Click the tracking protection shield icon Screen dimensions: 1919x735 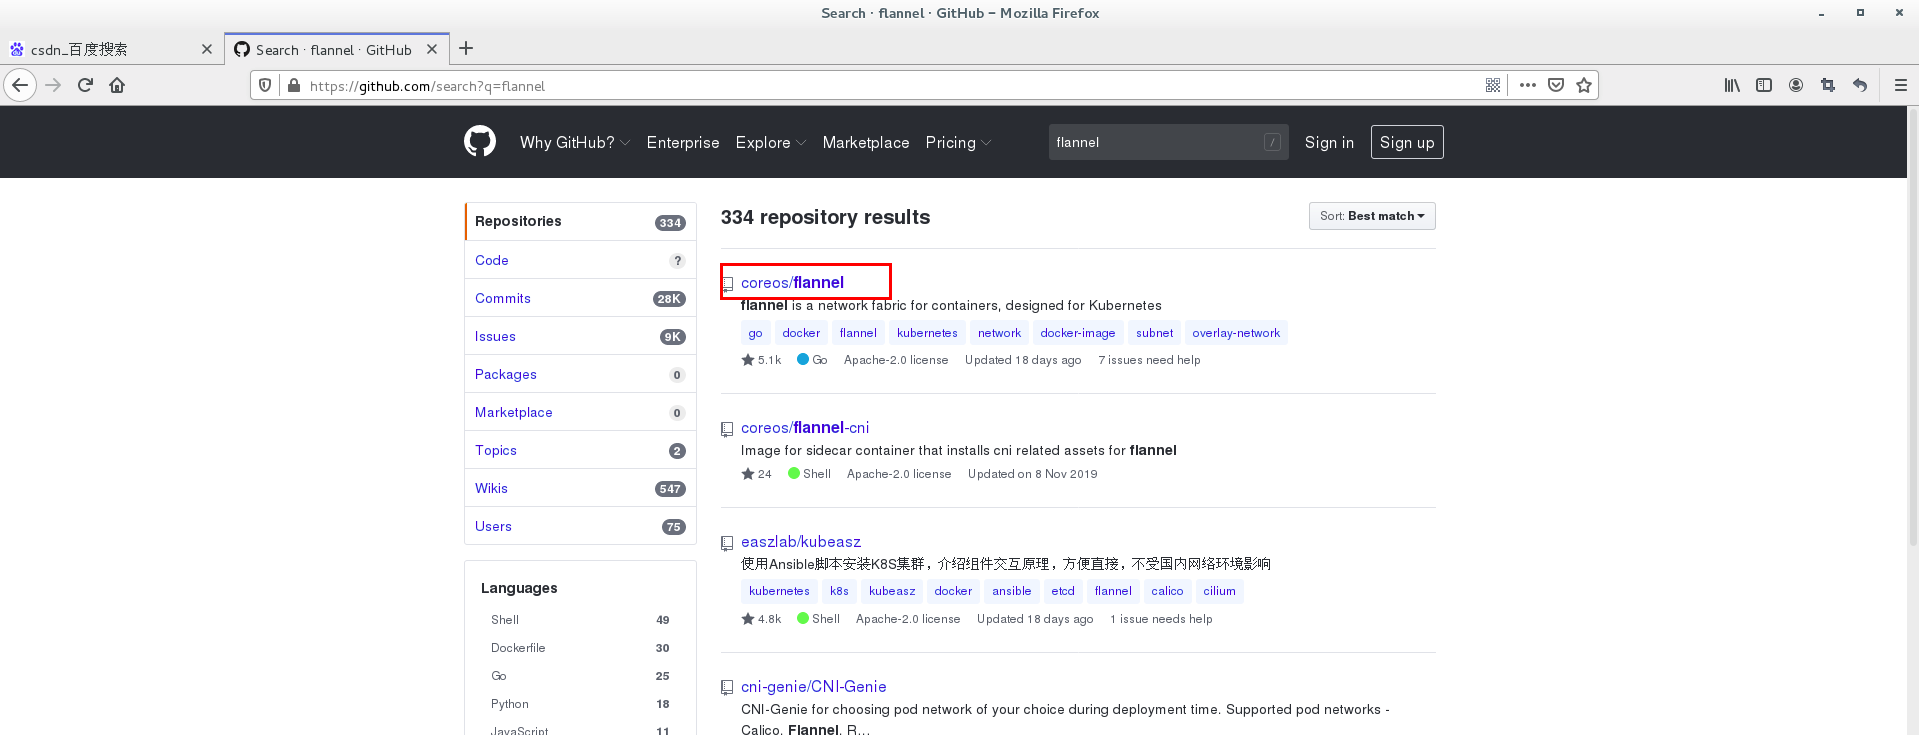pyautogui.click(x=265, y=86)
